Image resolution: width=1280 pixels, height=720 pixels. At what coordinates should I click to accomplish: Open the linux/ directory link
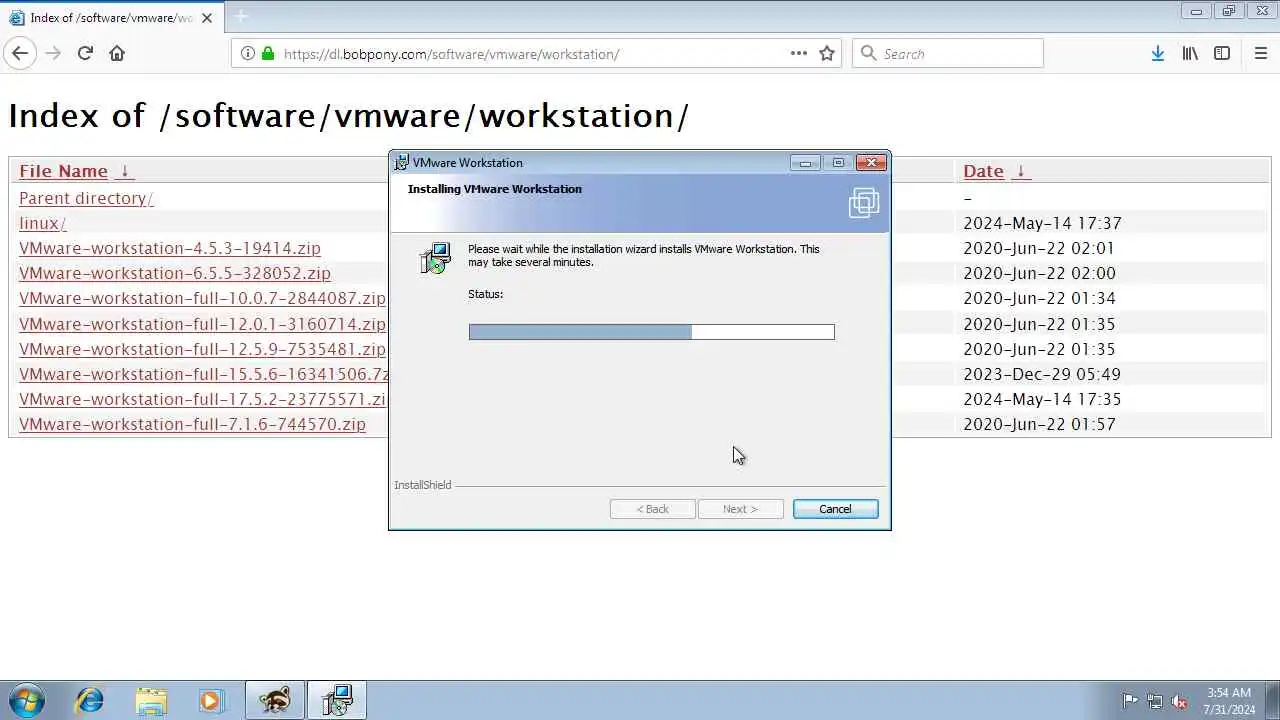[x=42, y=223]
